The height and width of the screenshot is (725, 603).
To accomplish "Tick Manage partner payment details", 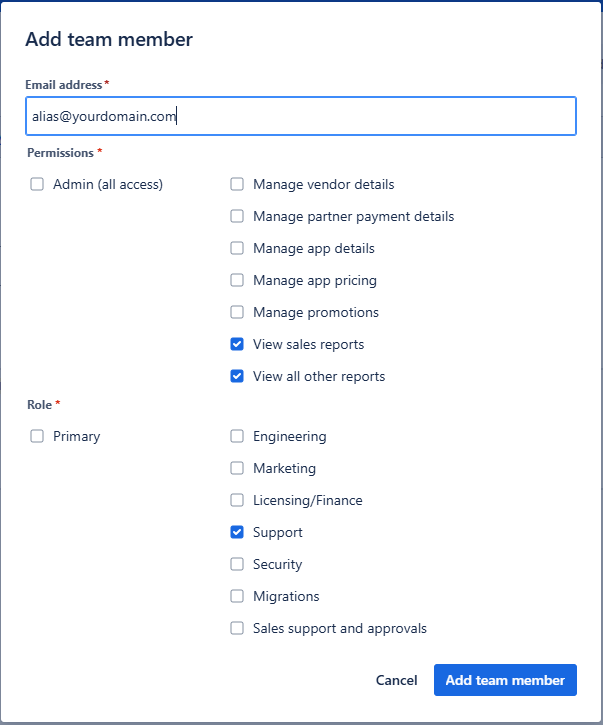I will click(237, 216).
